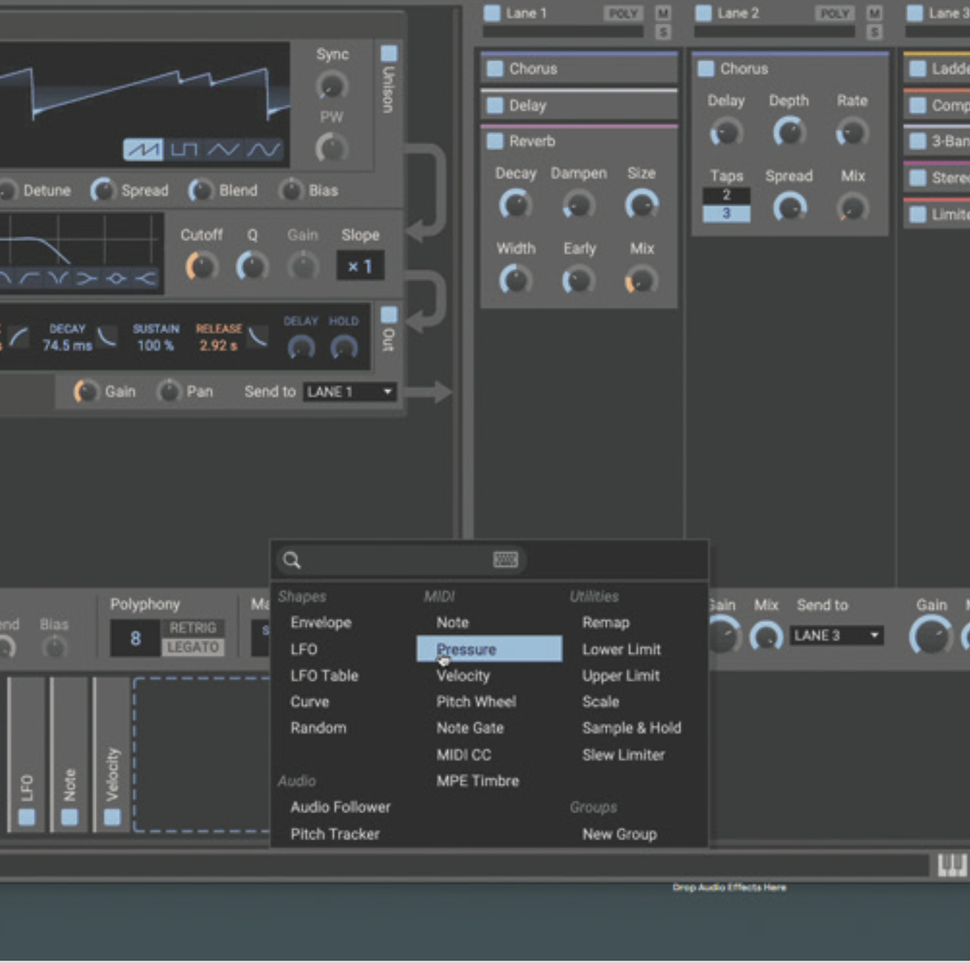Open the filter Slope x1 selector
Viewport: 970px width, 963px height.
click(360, 267)
